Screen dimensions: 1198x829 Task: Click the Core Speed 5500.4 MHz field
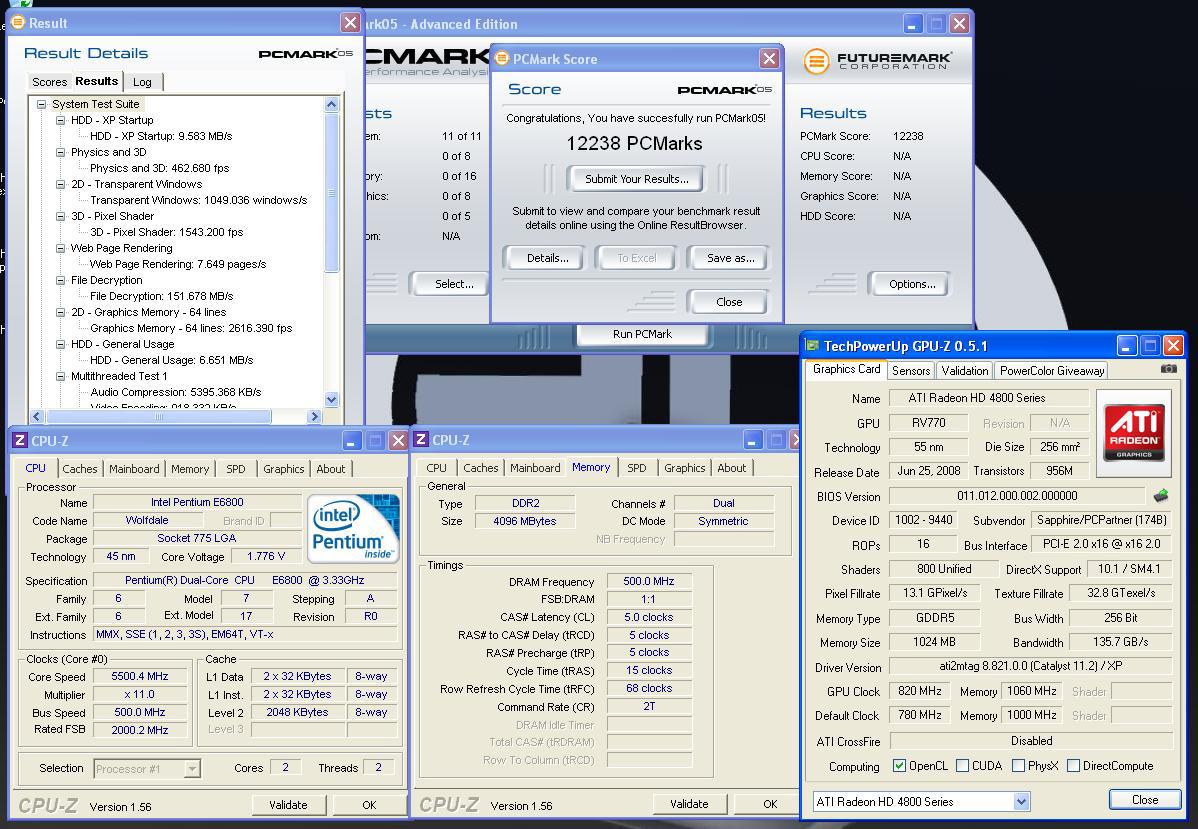139,676
